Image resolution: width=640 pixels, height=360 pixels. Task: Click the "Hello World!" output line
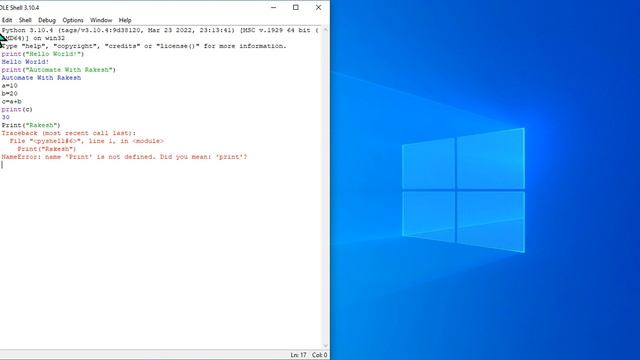point(25,62)
